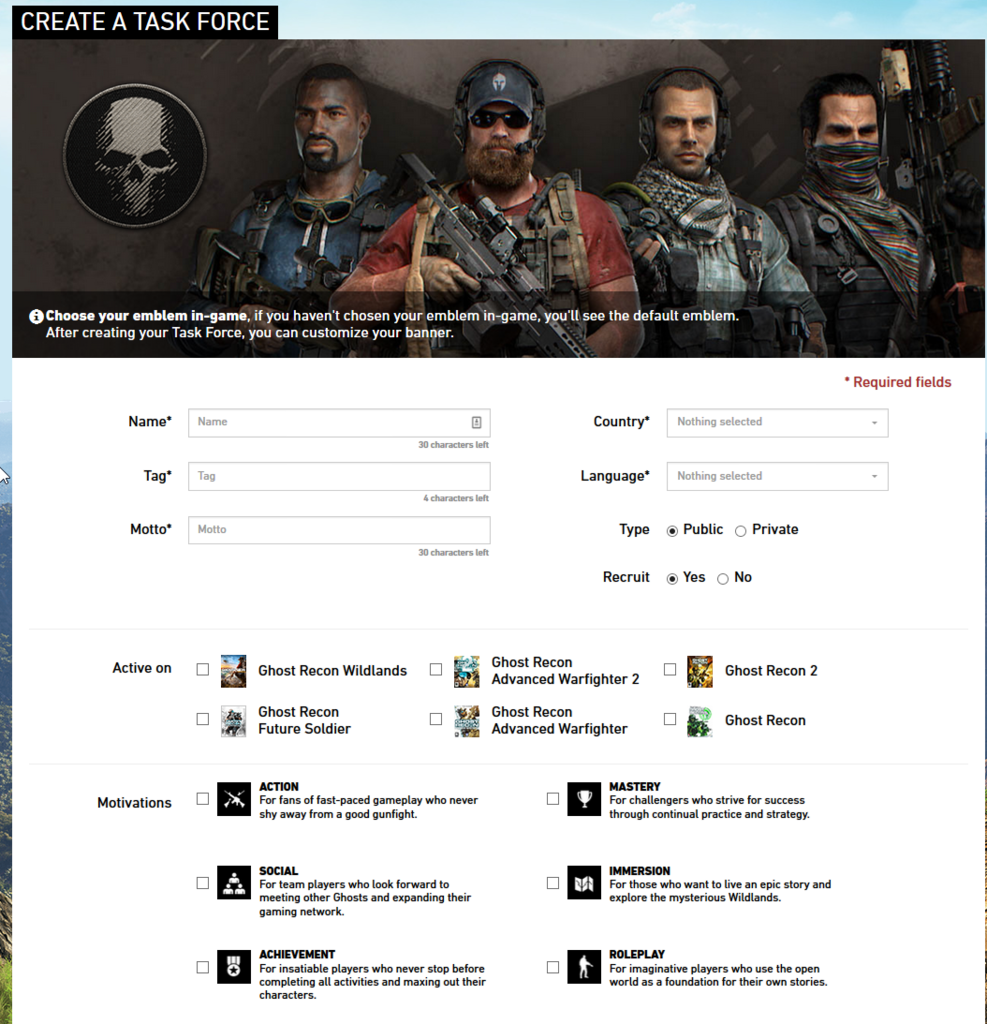This screenshot has width=987, height=1024.
Task: Tick the Ghost Recon Wildlands checkbox
Action: click(202, 669)
